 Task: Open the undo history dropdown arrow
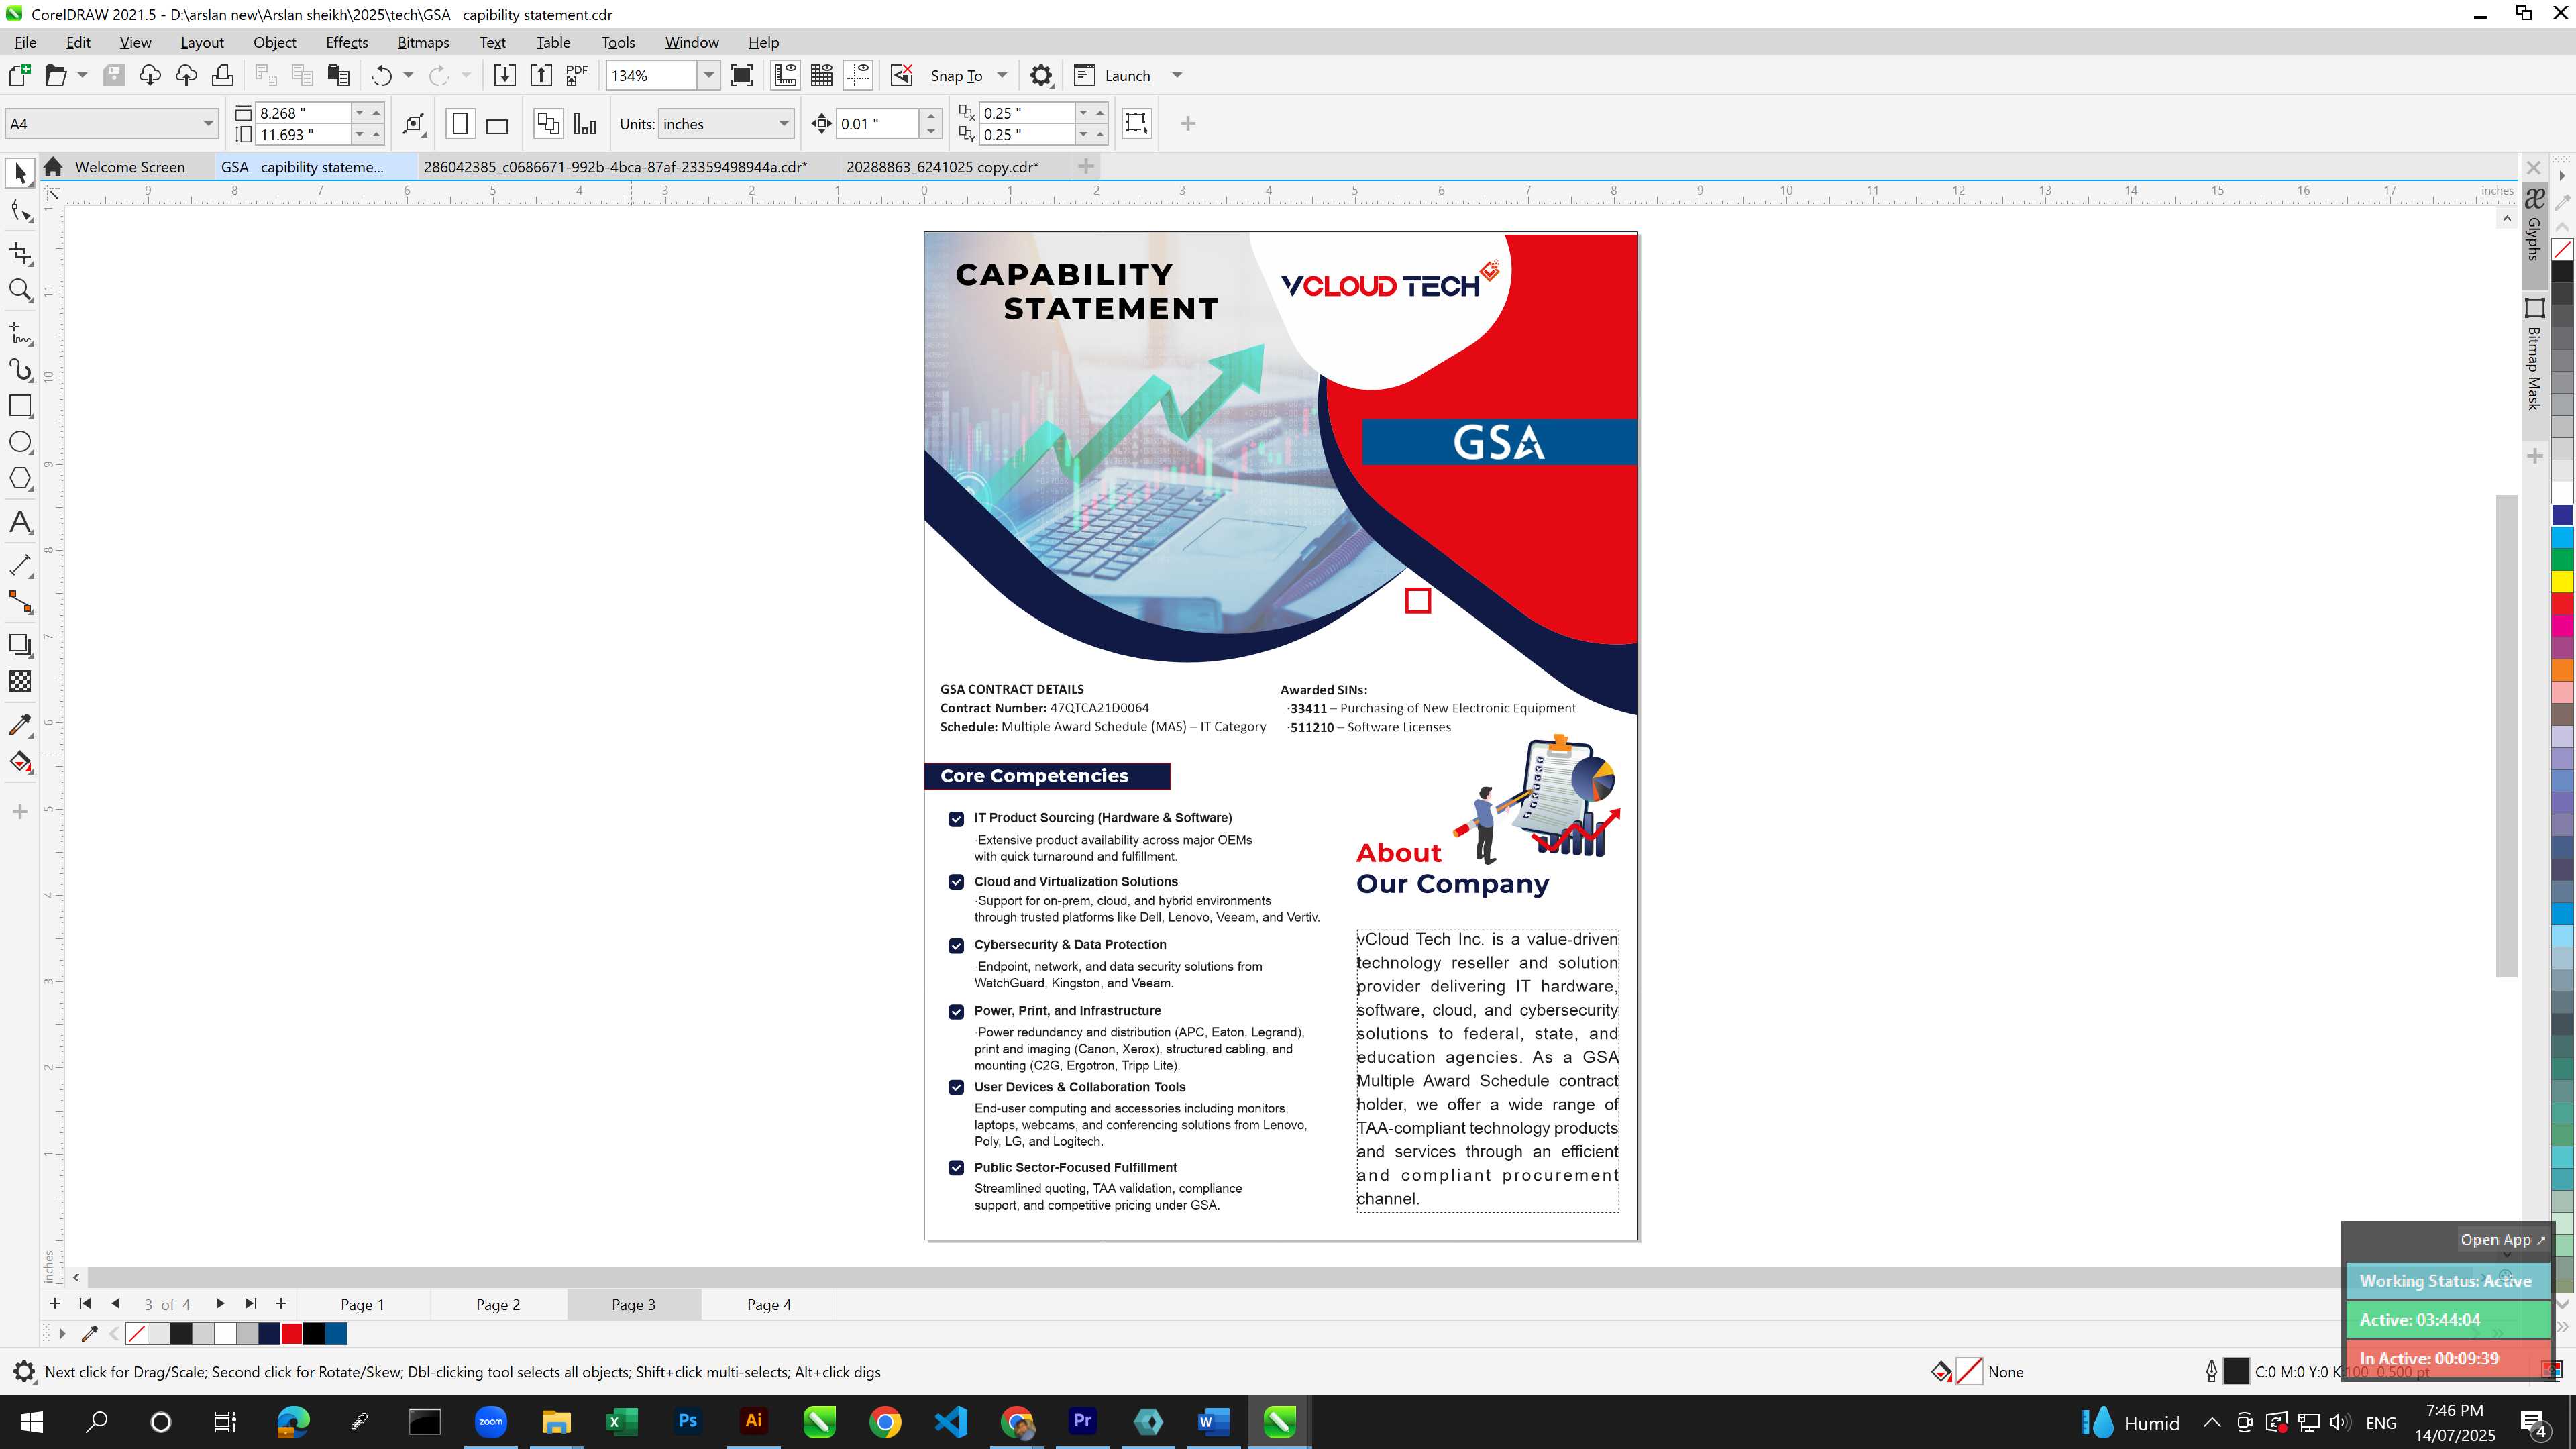pos(408,75)
